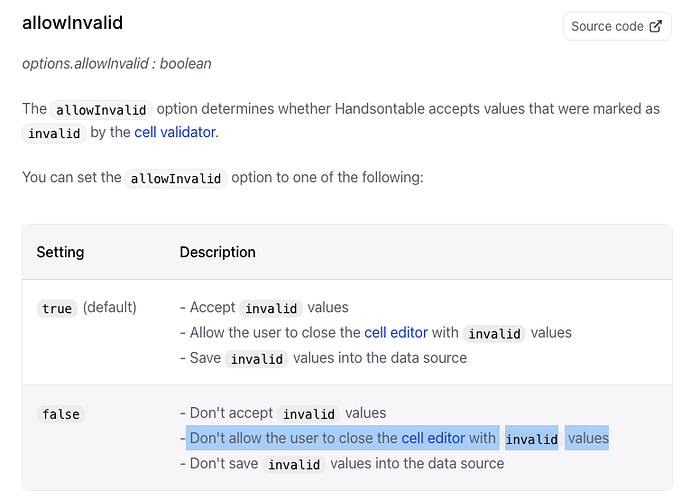
Task: Click the options.allowInvalid : boolean type text
Action: [x=117, y=64]
